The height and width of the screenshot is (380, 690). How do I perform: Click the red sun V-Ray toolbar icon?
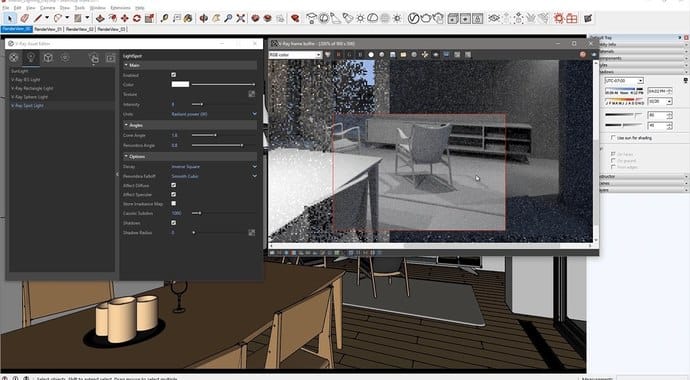(x=559, y=18)
